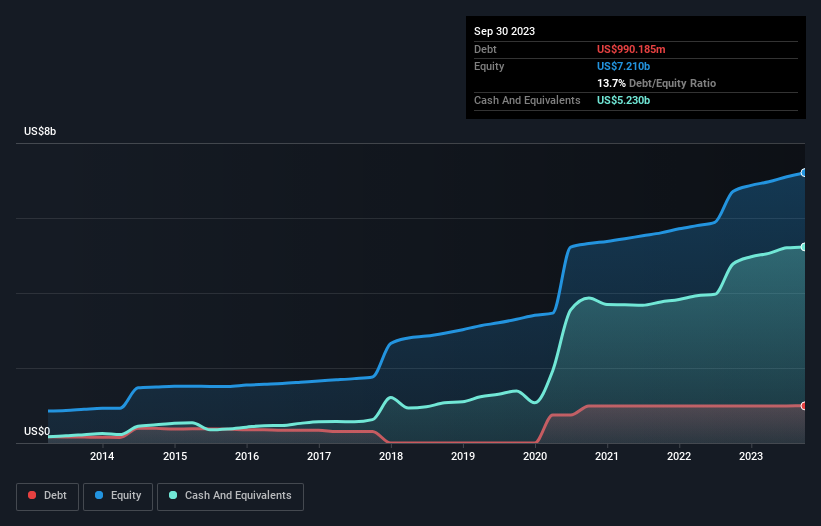This screenshot has height=526, width=821.
Task: Select the blue Equity endpoint marker
Action: [x=804, y=173]
